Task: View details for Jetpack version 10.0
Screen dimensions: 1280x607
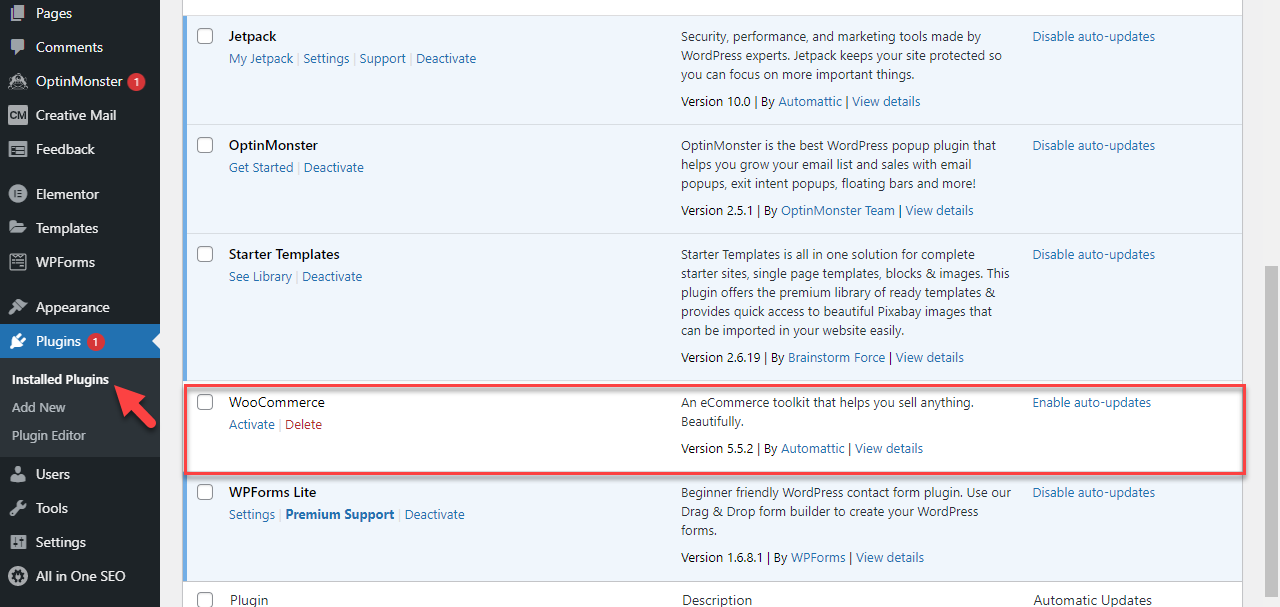Action: click(x=886, y=101)
